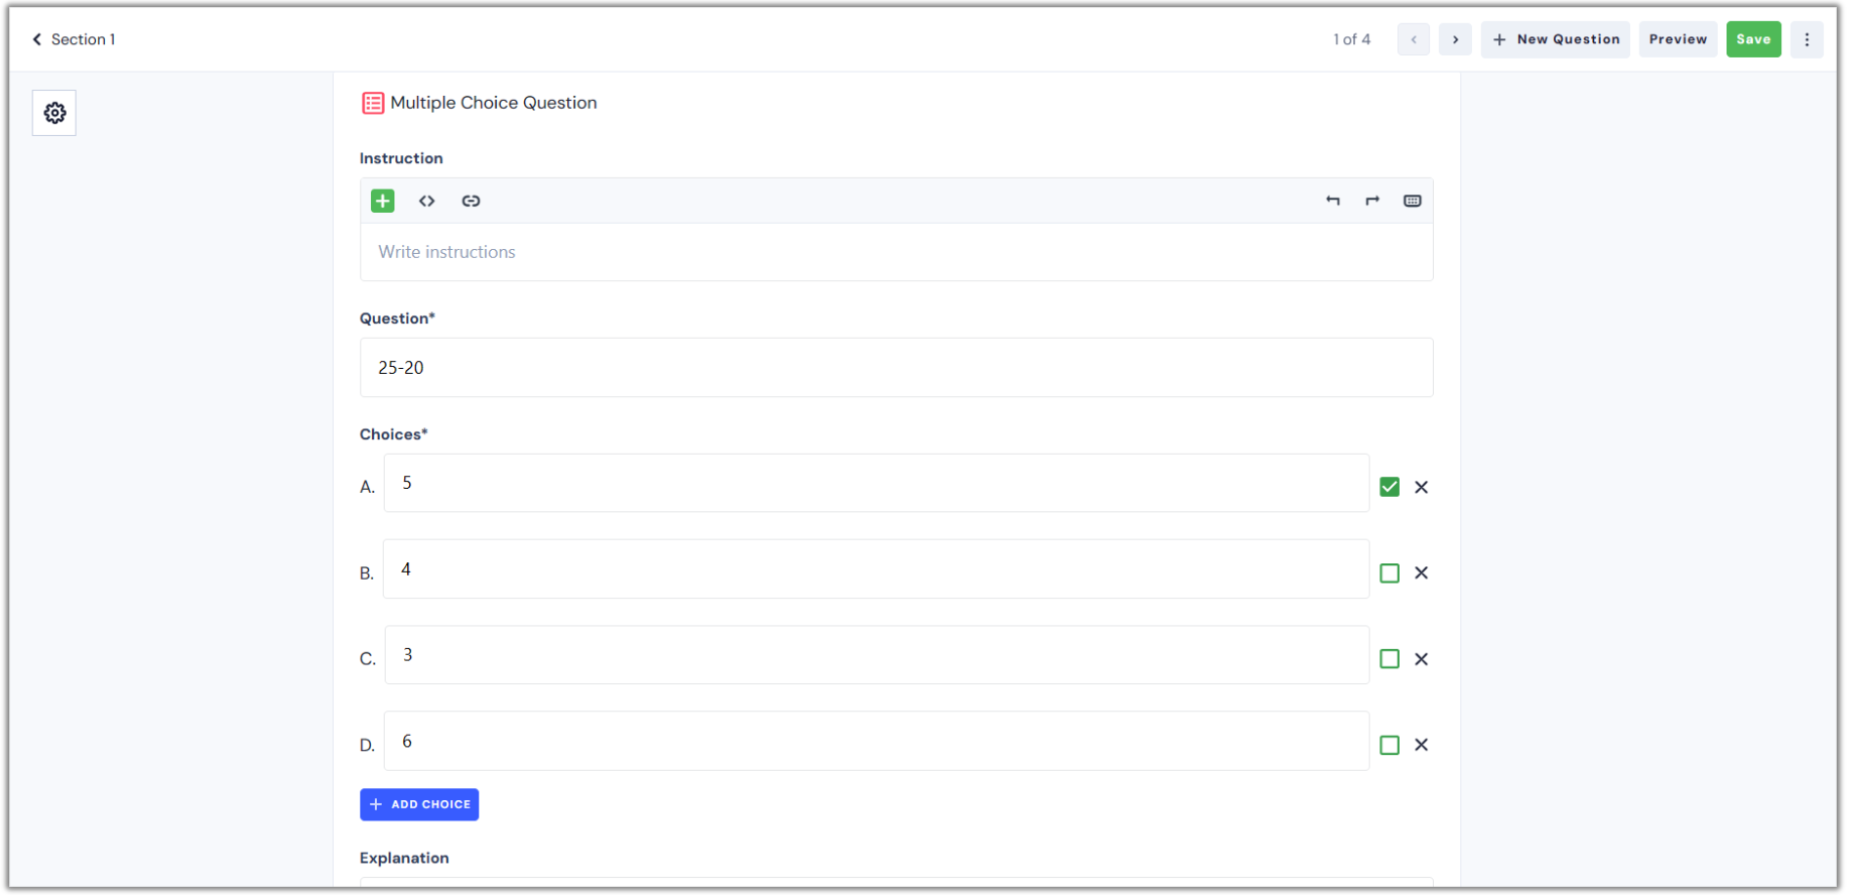
Task: Go to previous question using left chevron
Action: (x=1413, y=40)
